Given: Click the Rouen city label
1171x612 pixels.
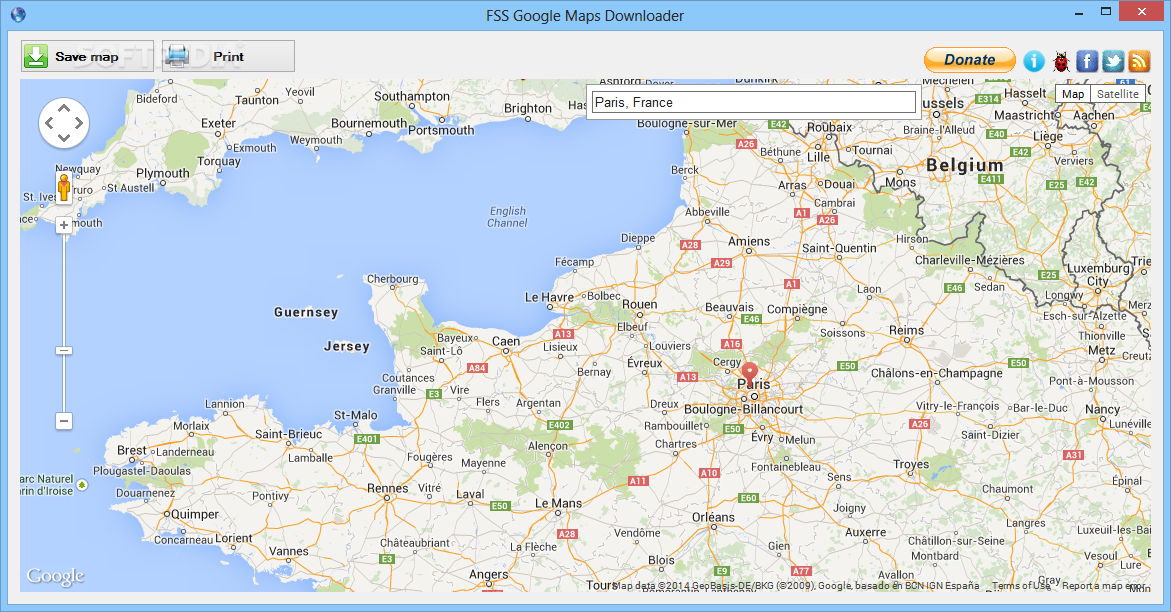Looking at the screenshot, I should tap(640, 304).
